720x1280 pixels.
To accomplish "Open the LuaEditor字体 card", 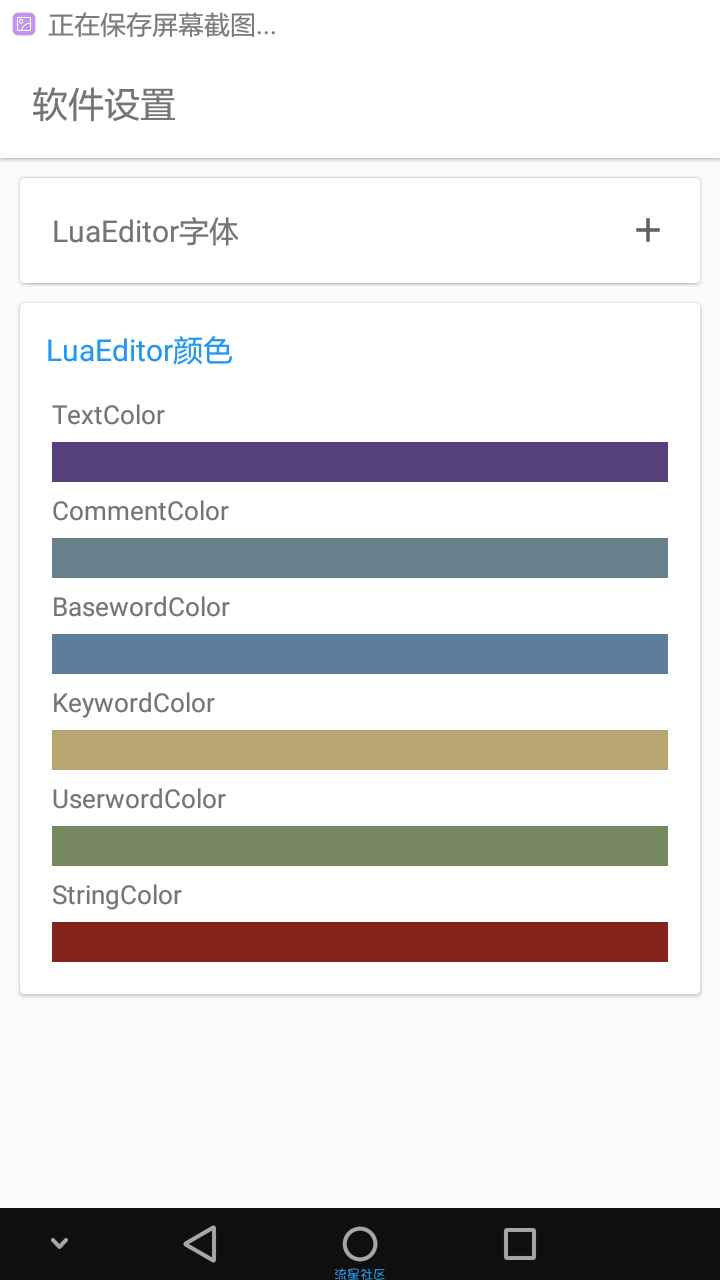I will pos(360,231).
